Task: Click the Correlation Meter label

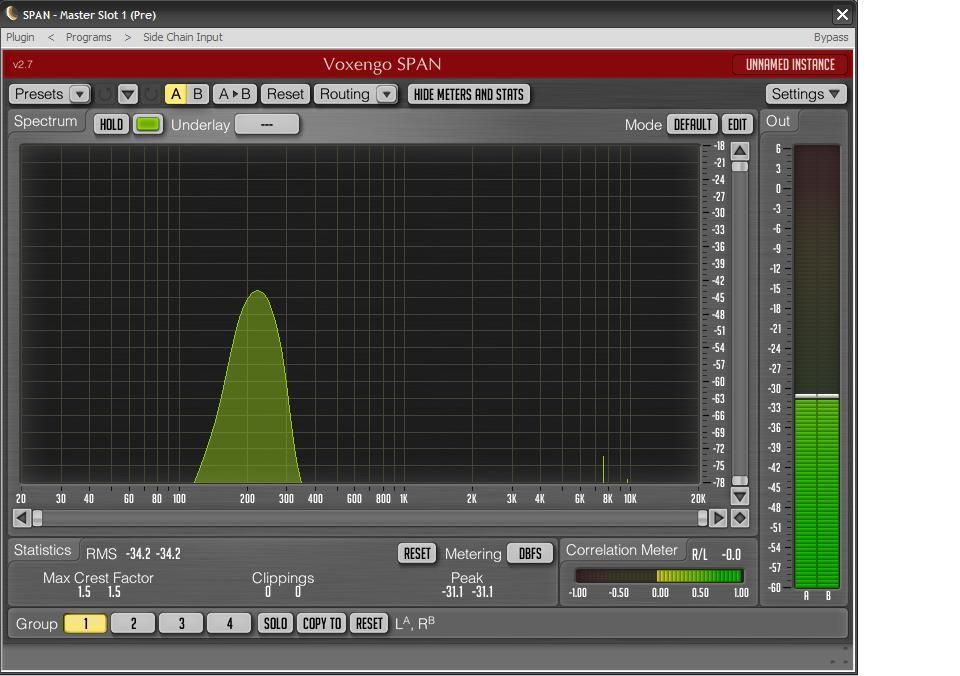Action: pos(621,550)
